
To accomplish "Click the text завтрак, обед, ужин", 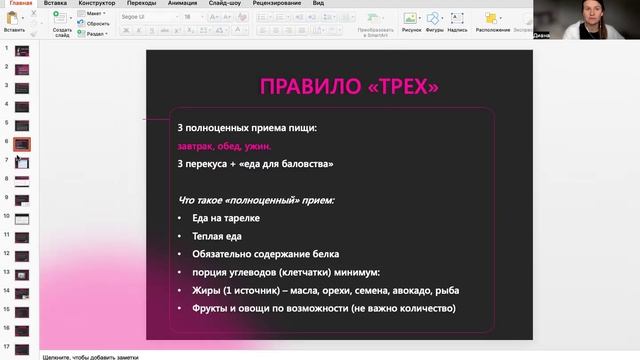I will click(224, 146).
